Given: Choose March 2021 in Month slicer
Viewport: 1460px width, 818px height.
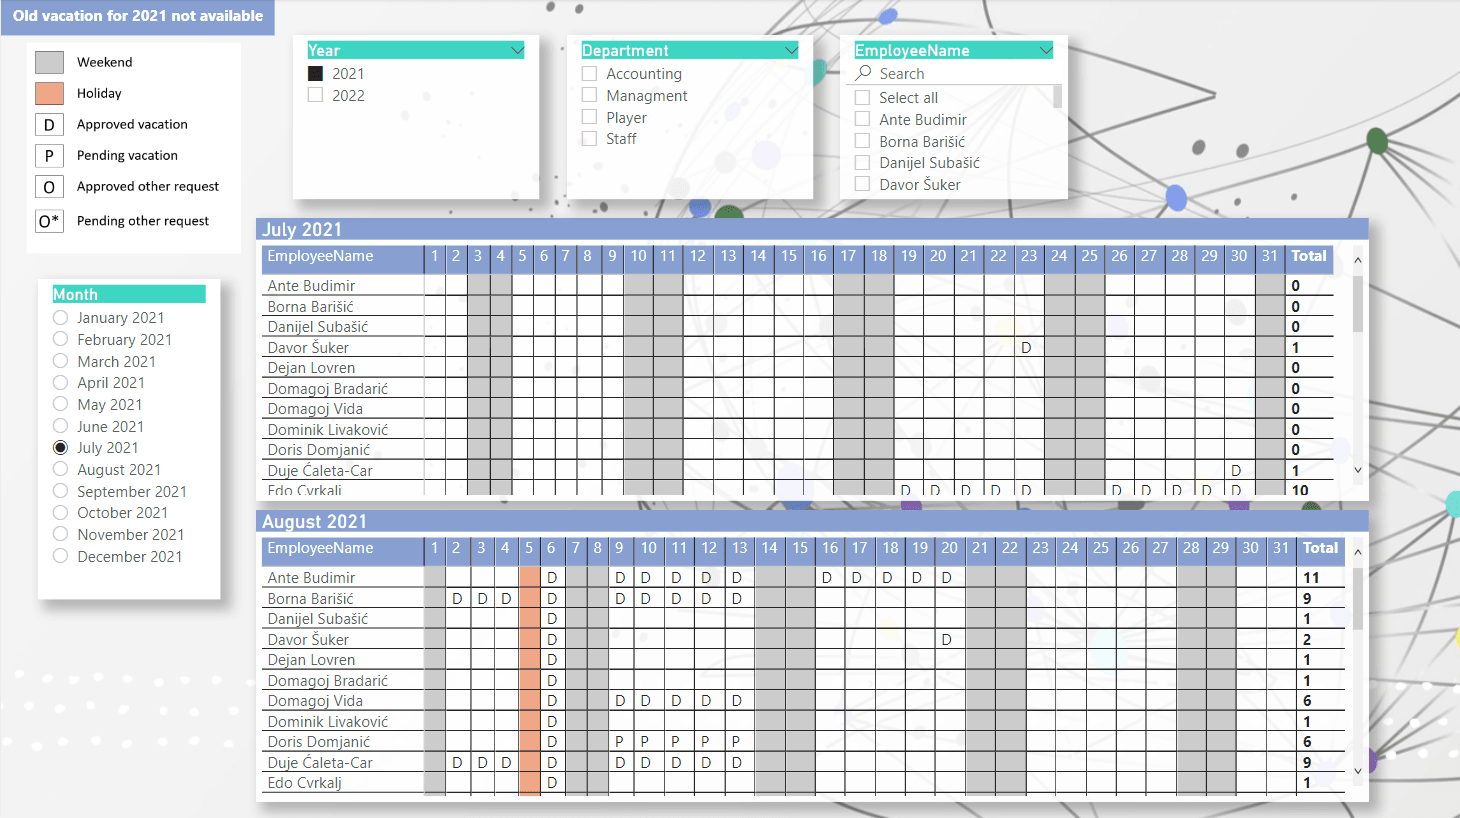Looking at the screenshot, I should (60, 361).
